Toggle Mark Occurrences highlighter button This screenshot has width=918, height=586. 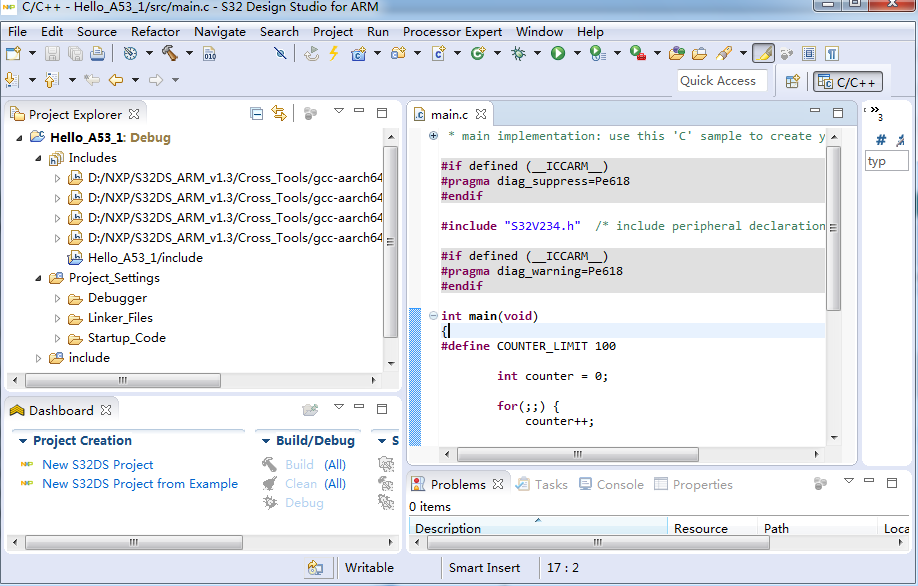[x=763, y=54]
